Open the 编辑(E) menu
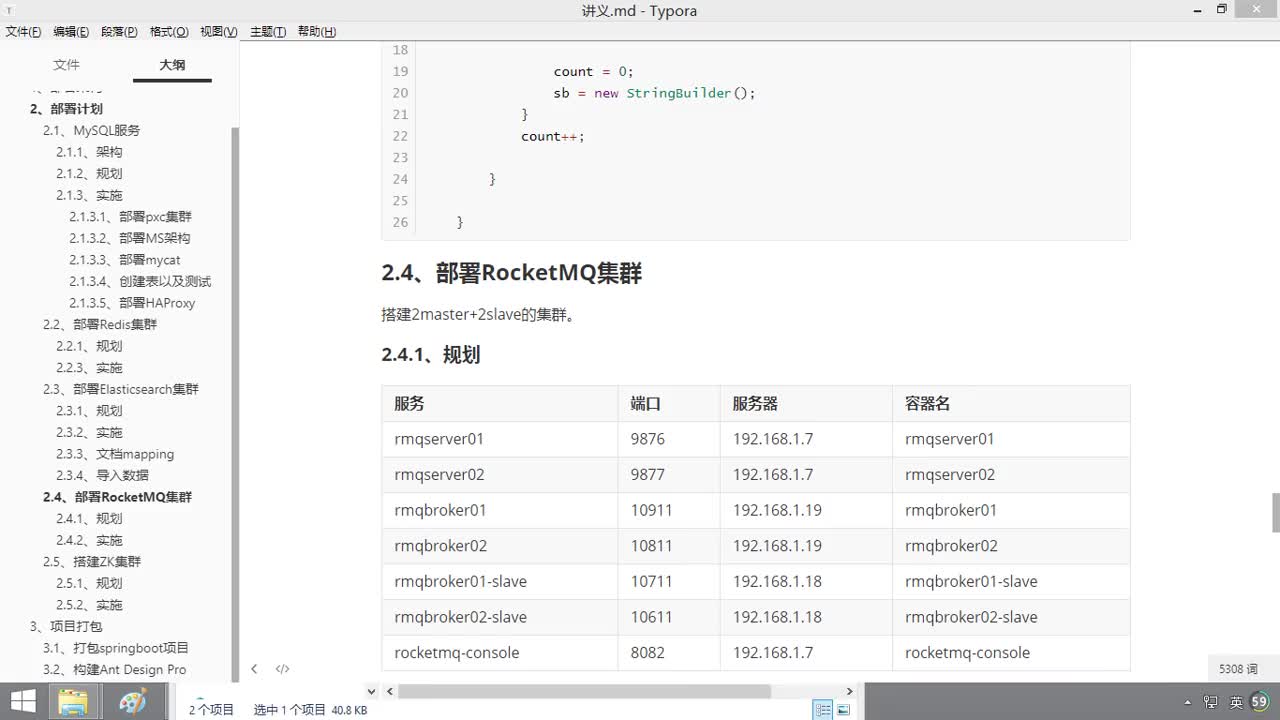This screenshot has width=1280, height=720. pos(71,32)
